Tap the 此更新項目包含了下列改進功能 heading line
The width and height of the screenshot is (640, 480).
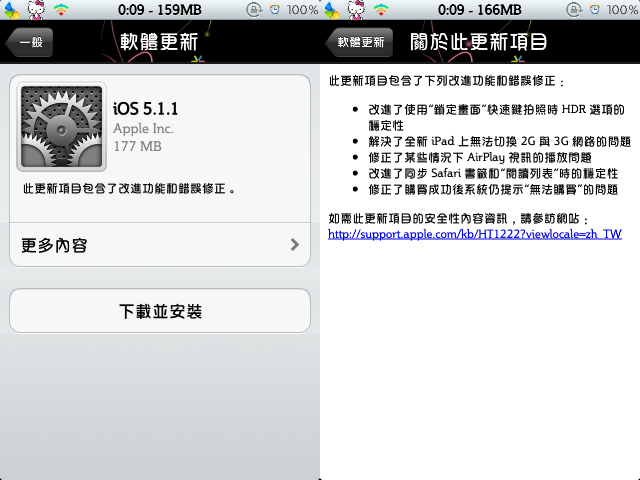point(447,81)
